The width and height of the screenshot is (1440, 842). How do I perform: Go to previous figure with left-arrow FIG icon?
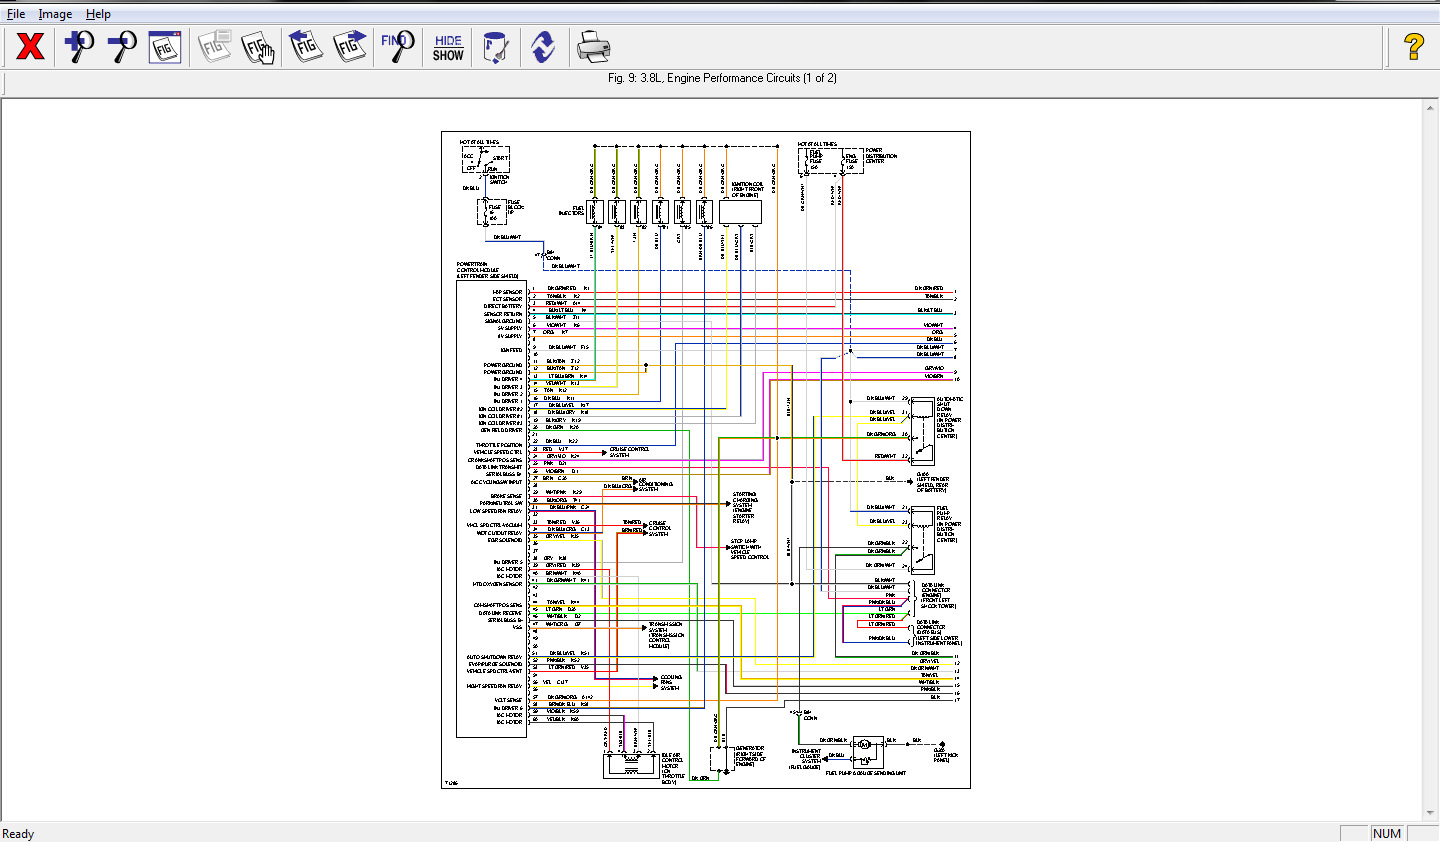tap(305, 46)
